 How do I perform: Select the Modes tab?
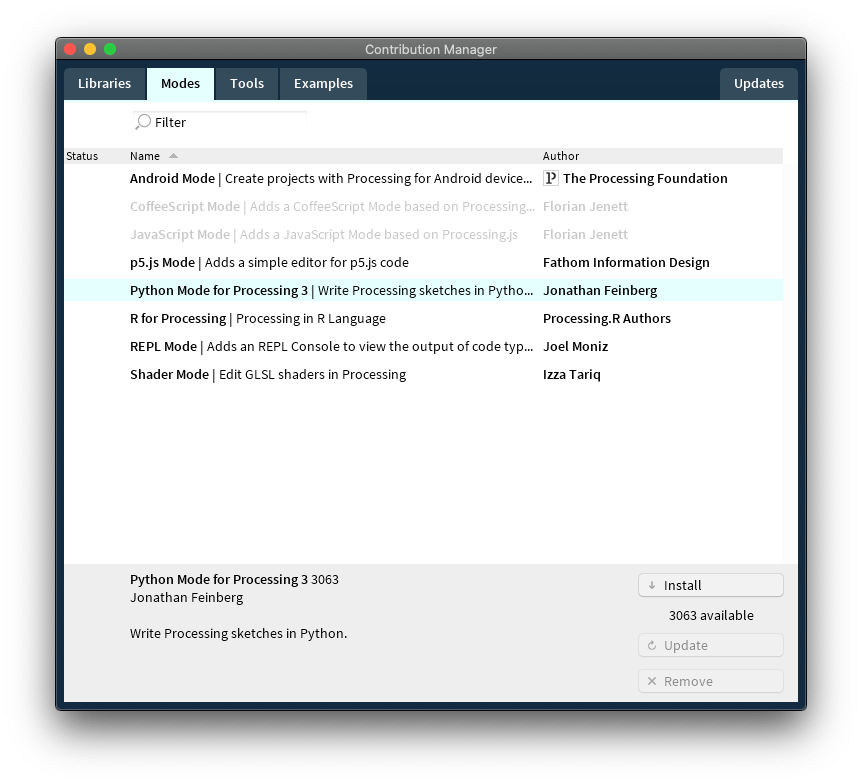pyautogui.click(x=180, y=84)
